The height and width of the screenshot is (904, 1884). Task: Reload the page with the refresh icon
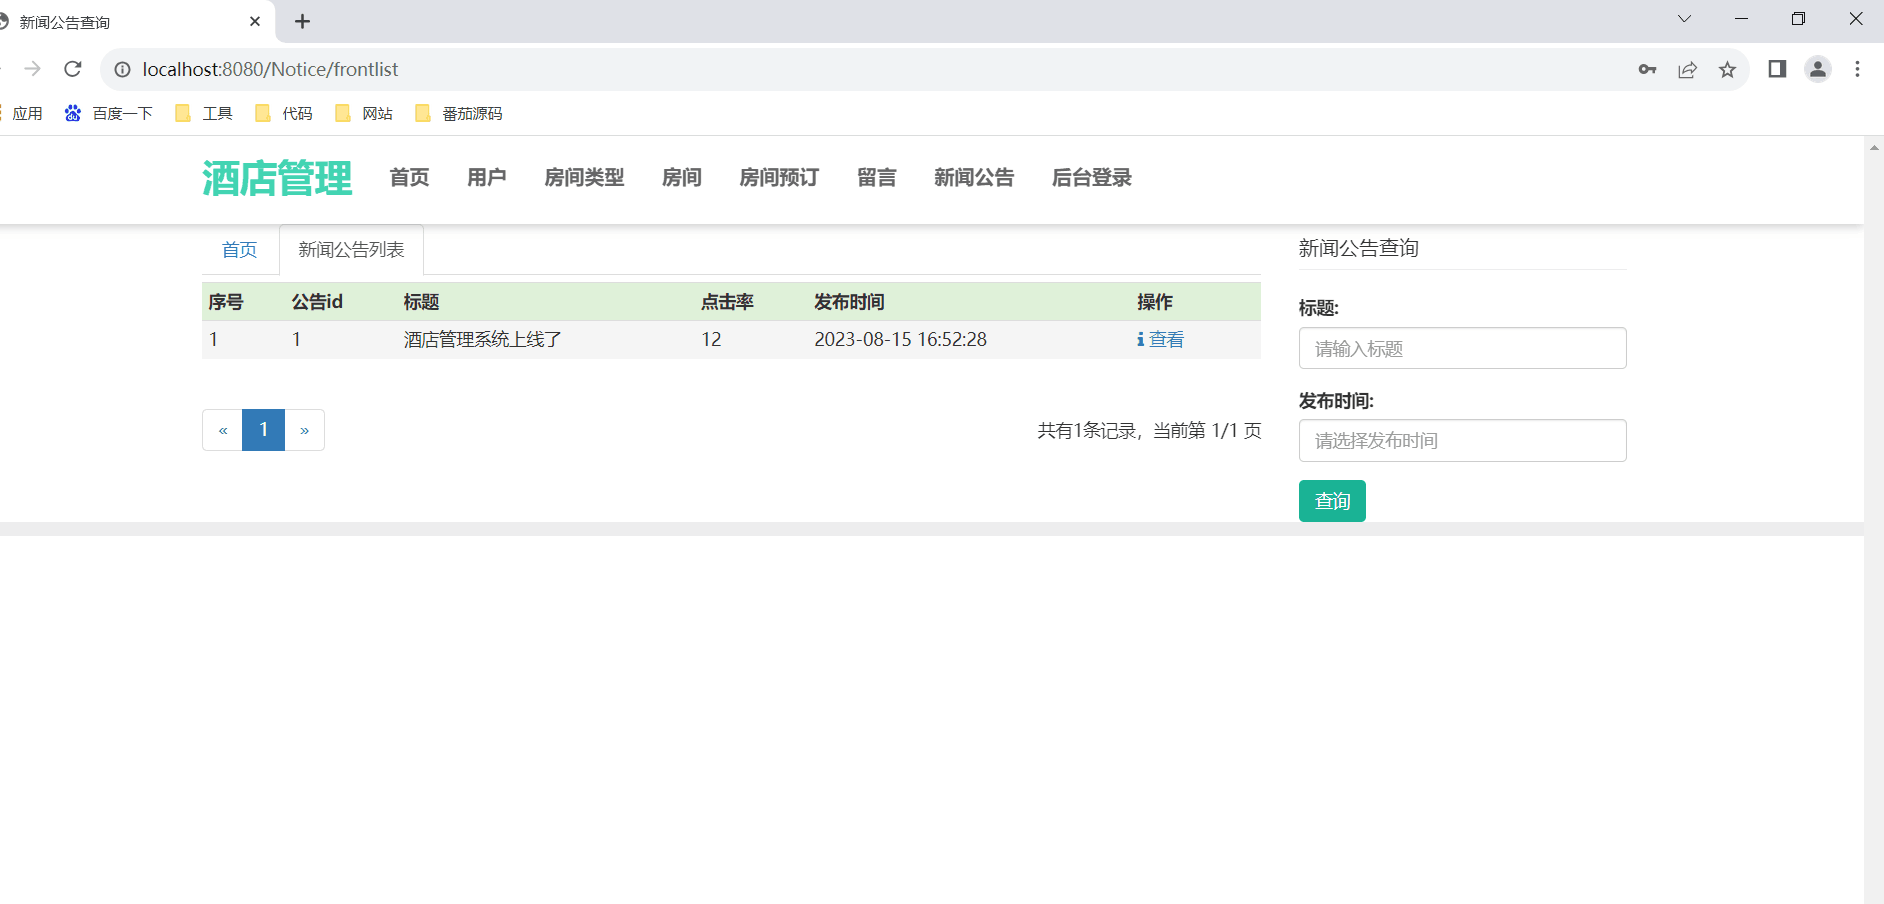[x=72, y=69]
